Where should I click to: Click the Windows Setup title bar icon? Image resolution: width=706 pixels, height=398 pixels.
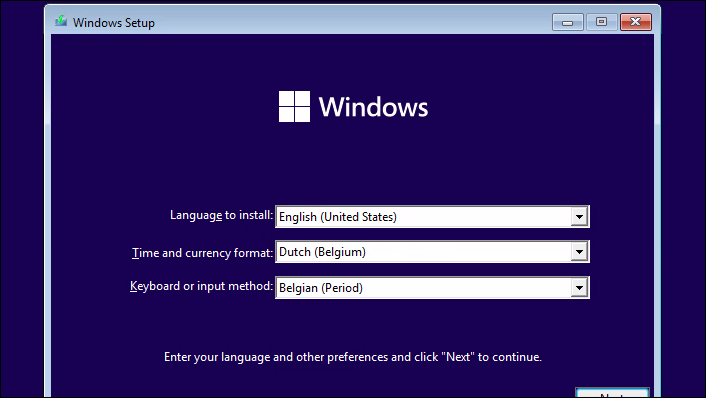click(x=61, y=21)
